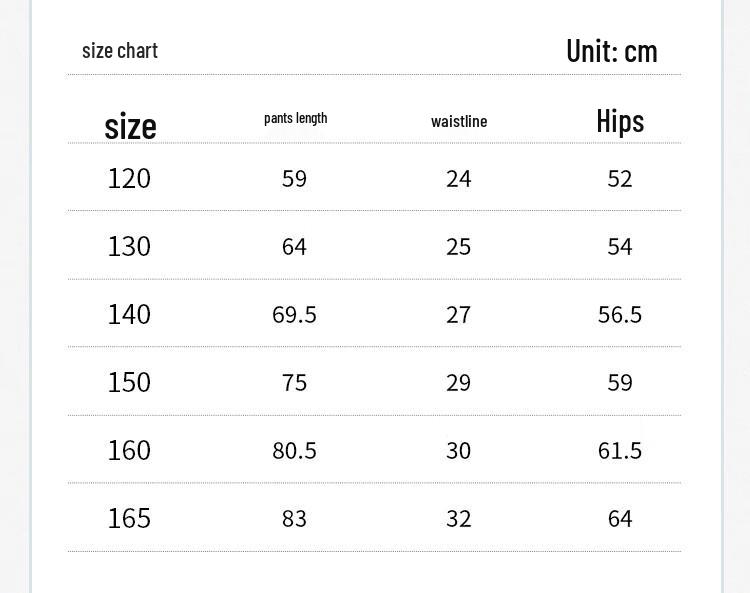The width and height of the screenshot is (750, 593).
Task: Select the "size" column header
Action: pos(130,126)
